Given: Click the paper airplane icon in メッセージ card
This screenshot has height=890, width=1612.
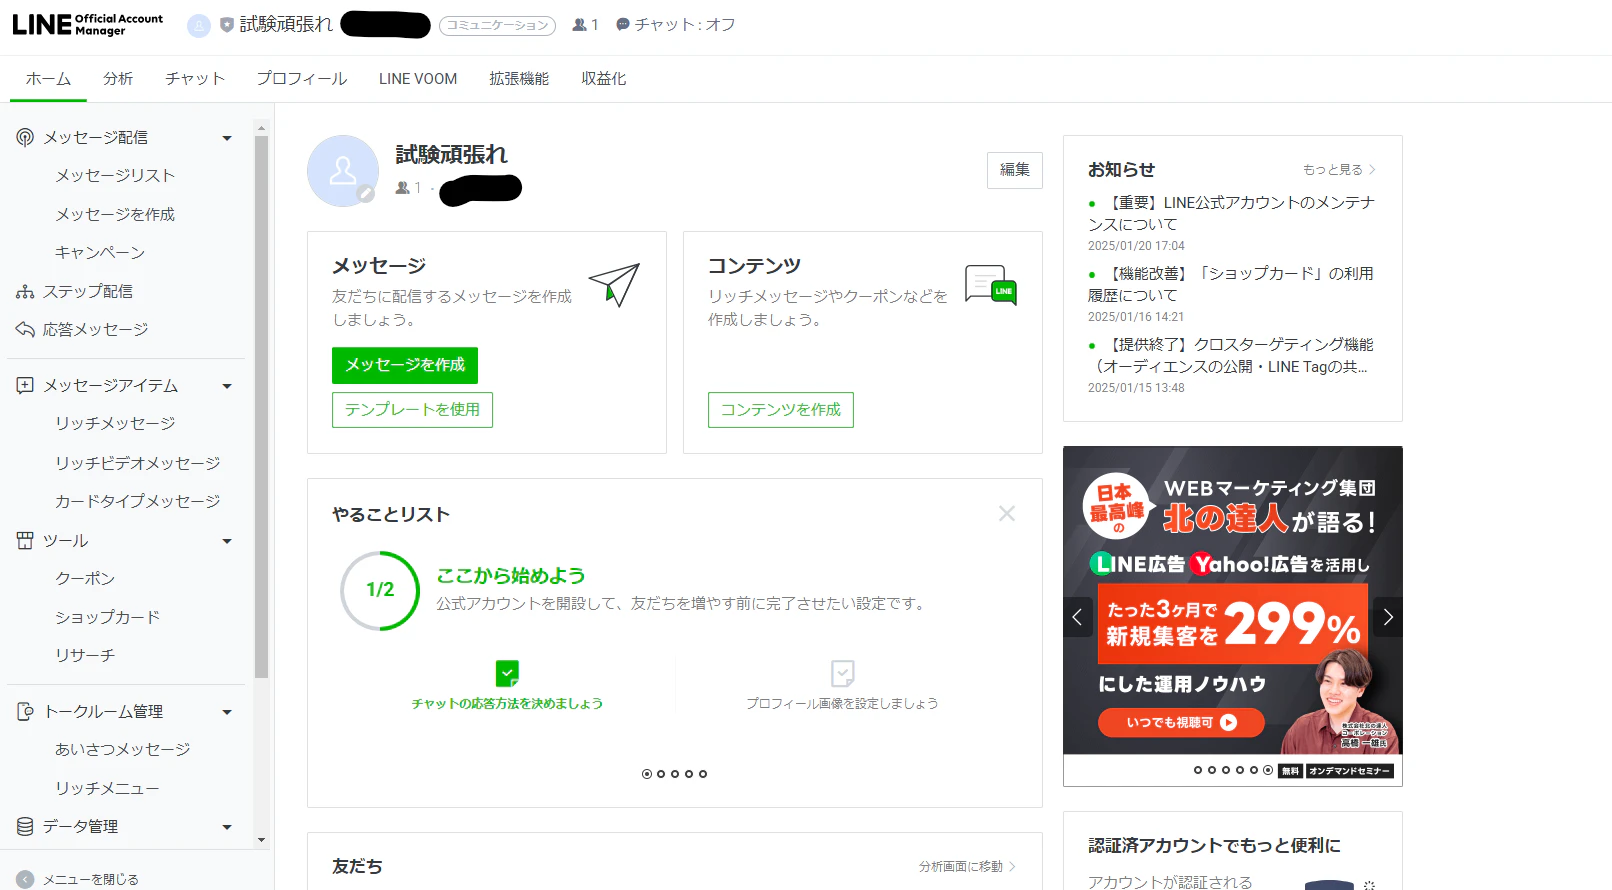Looking at the screenshot, I should [614, 285].
